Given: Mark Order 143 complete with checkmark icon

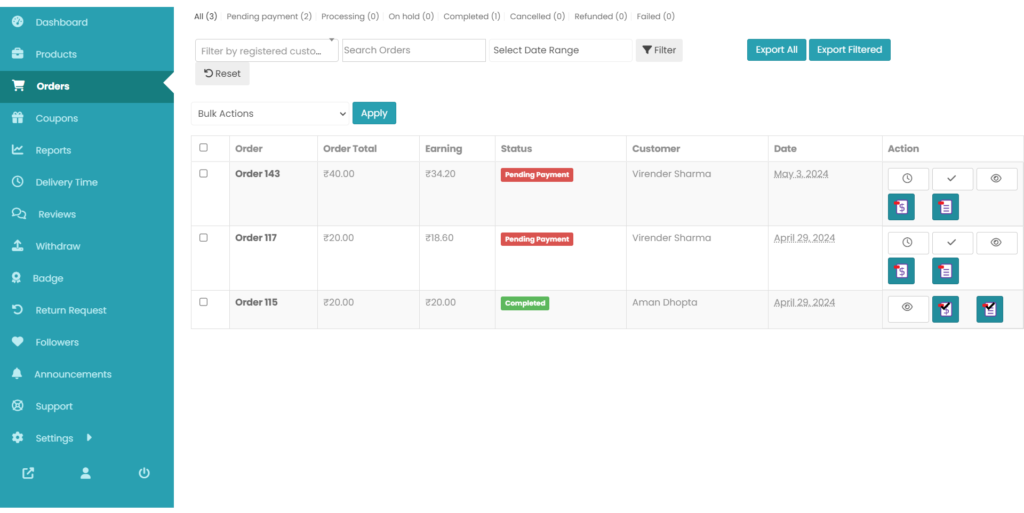Looking at the screenshot, I should click(952, 178).
